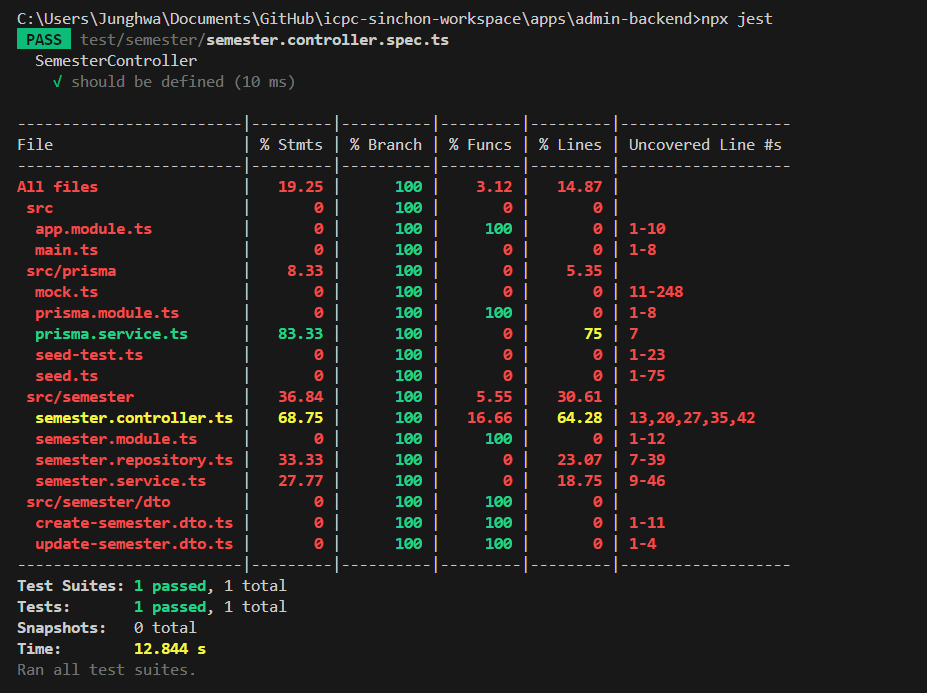This screenshot has width=927, height=693.
Task: Click the 'Snapshots:' summary label
Action: click(x=61, y=628)
